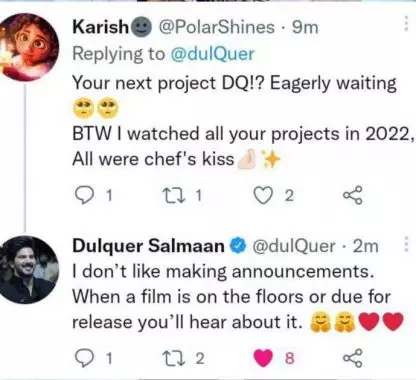
Task: Unlike Dulquer Salmaan's tweet with pink heart
Action: [263, 358]
